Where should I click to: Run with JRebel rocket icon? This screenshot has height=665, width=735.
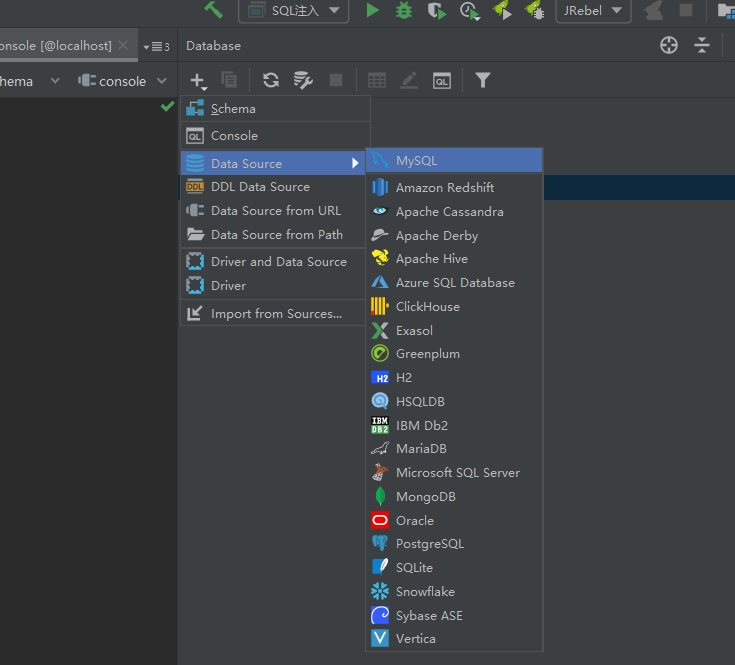(x=502, y=10)
